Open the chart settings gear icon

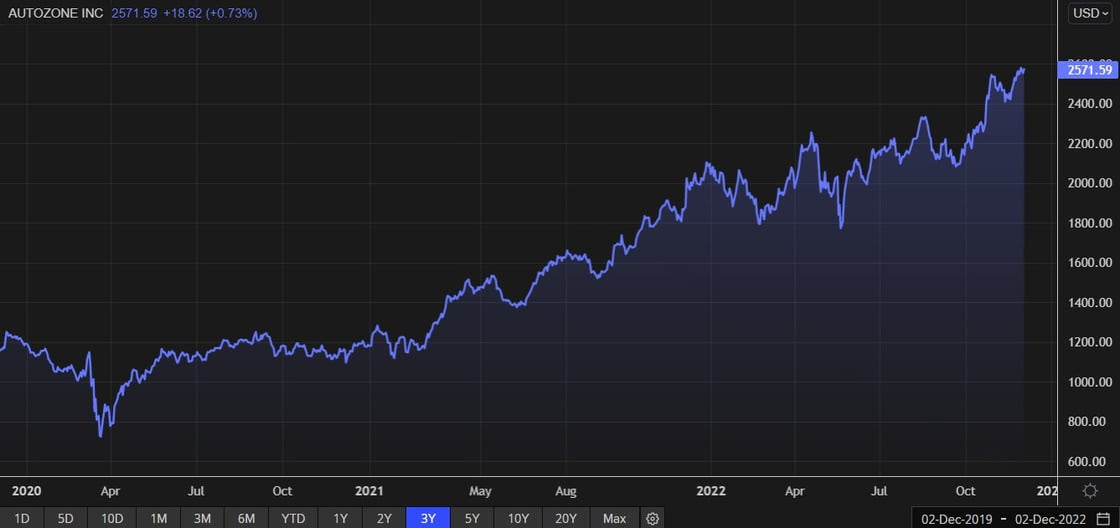click(652, 518)
